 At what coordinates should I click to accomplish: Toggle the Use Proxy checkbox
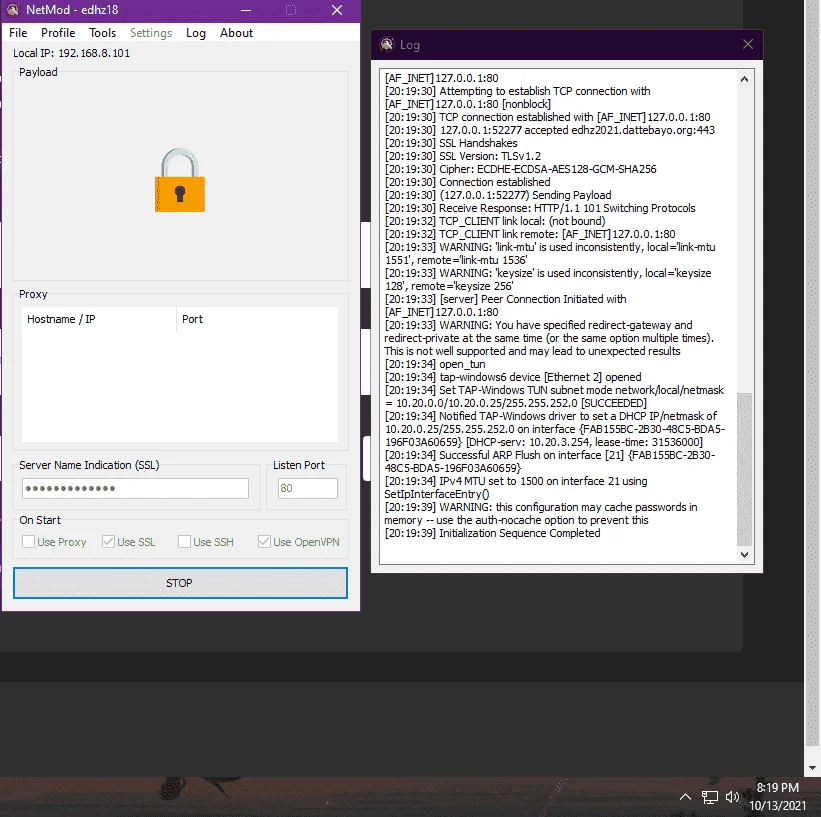pos(29,542)
